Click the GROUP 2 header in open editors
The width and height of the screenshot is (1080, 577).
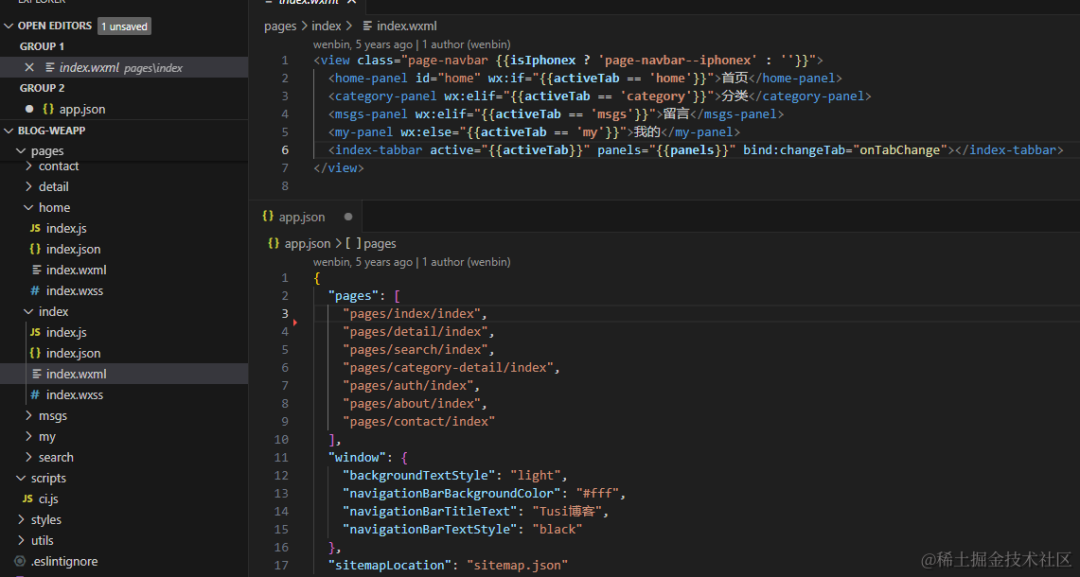[42, 88]
